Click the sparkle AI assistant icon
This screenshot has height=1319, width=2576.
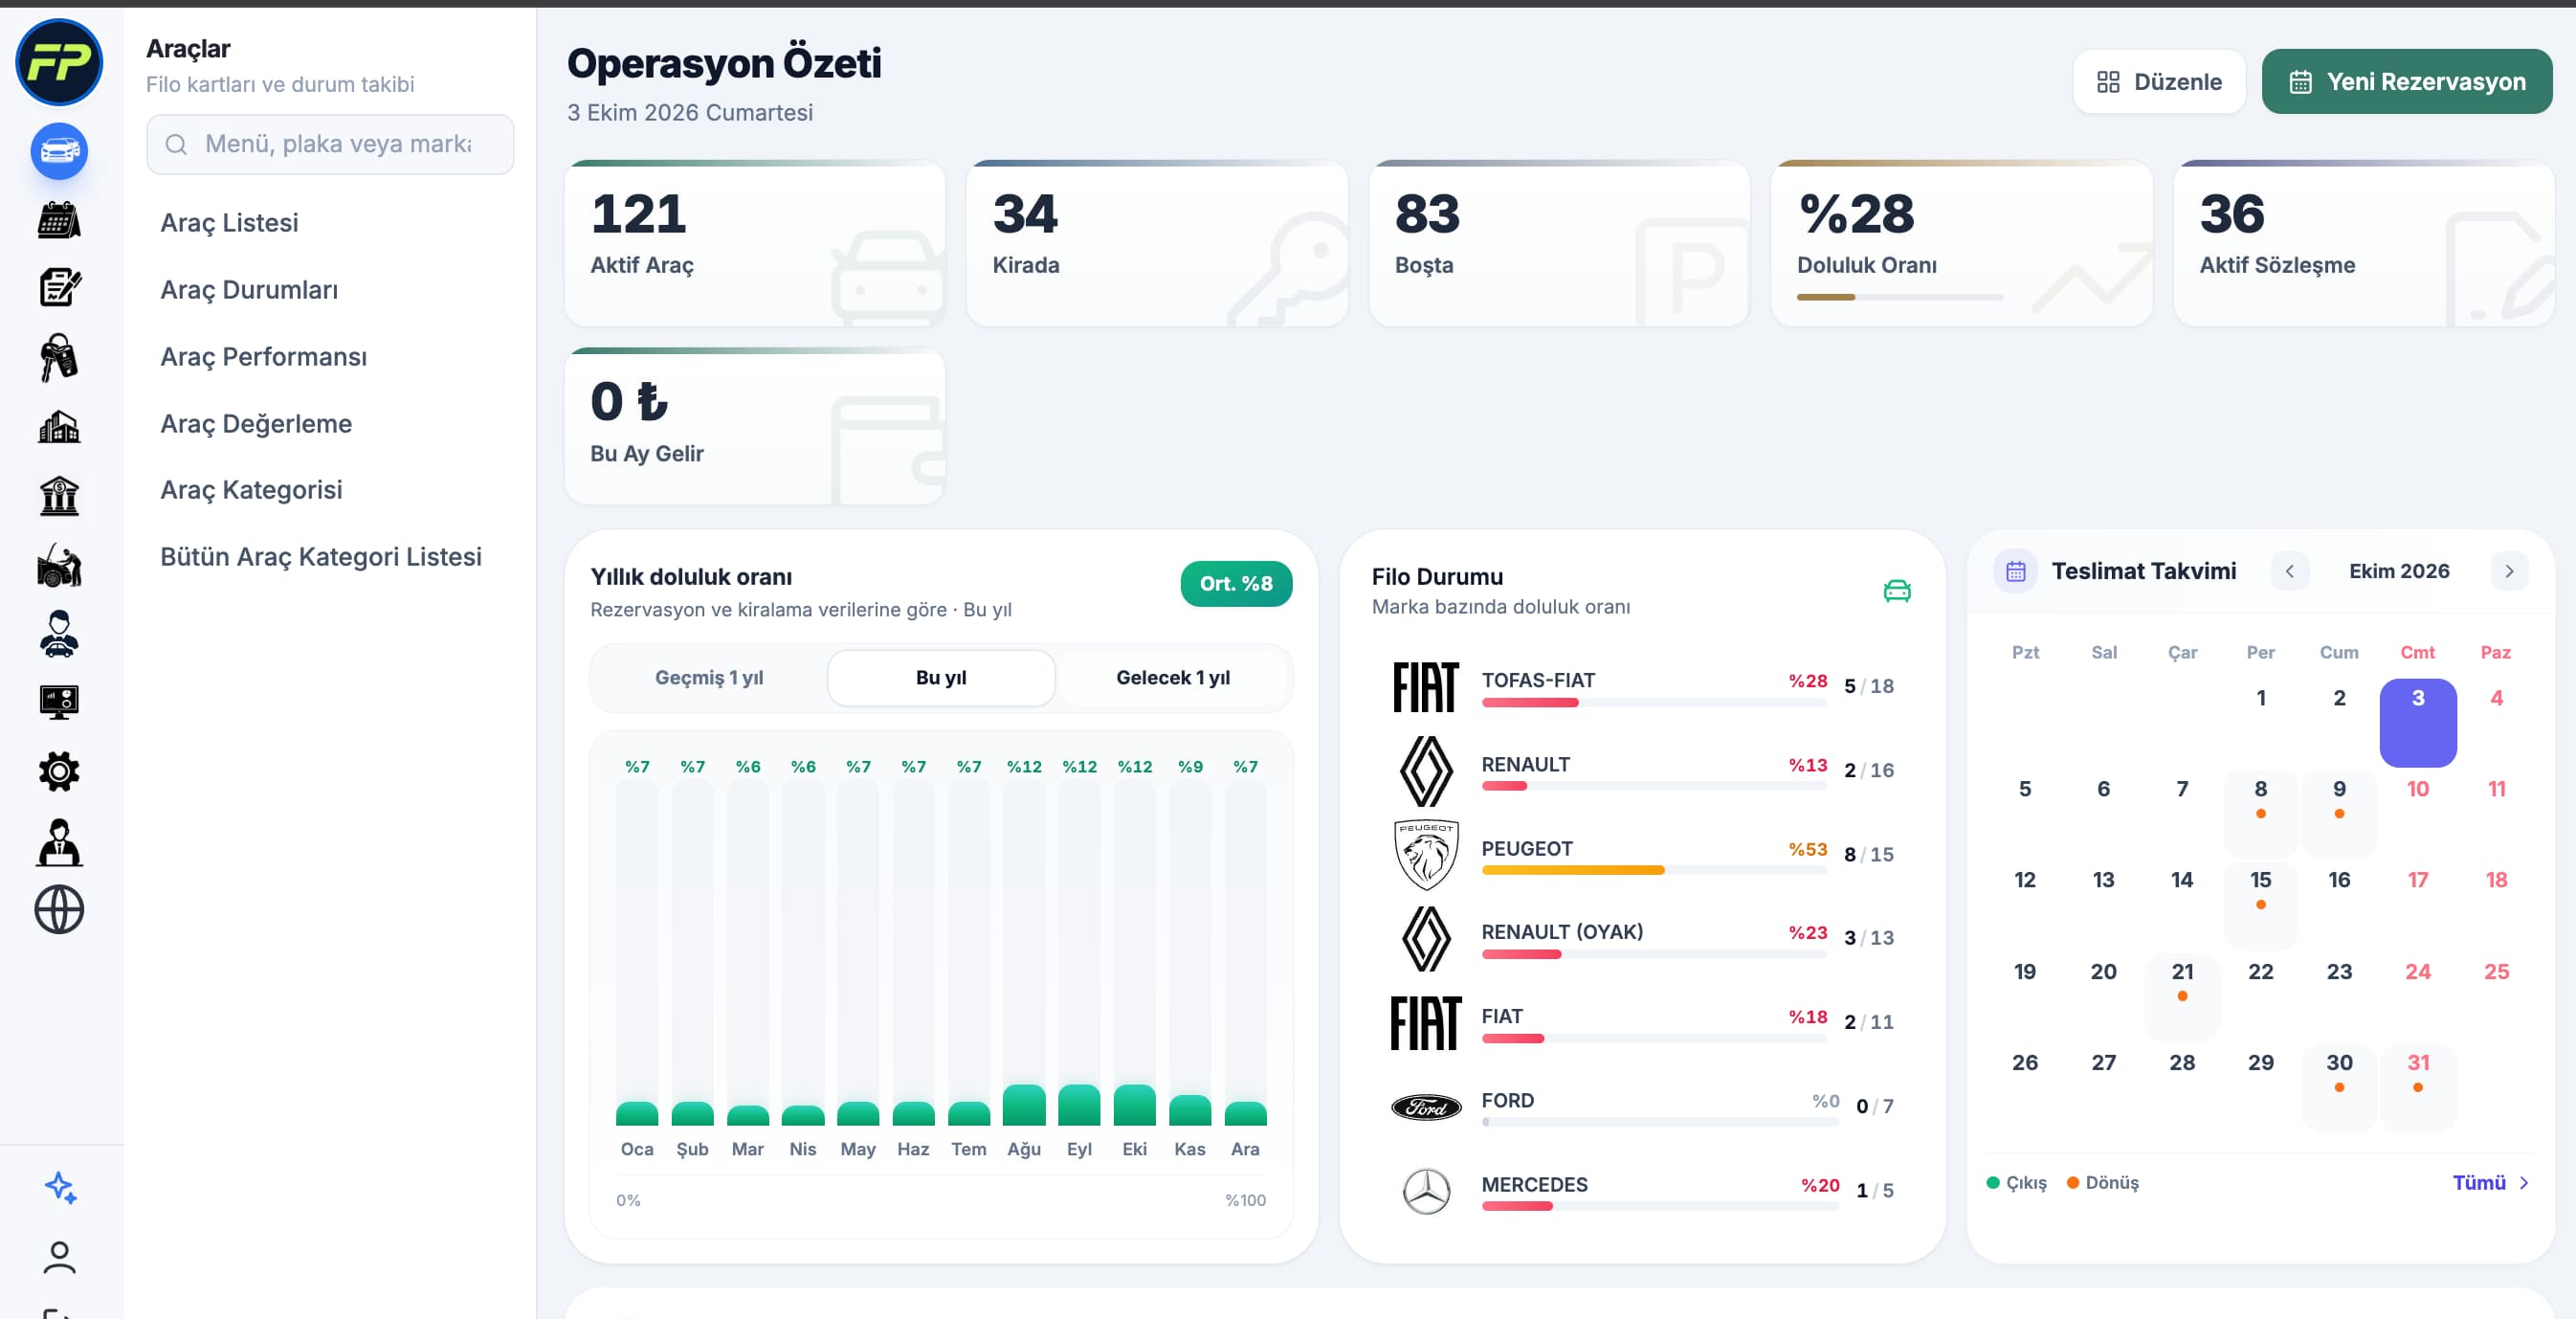pos(60,1187)
